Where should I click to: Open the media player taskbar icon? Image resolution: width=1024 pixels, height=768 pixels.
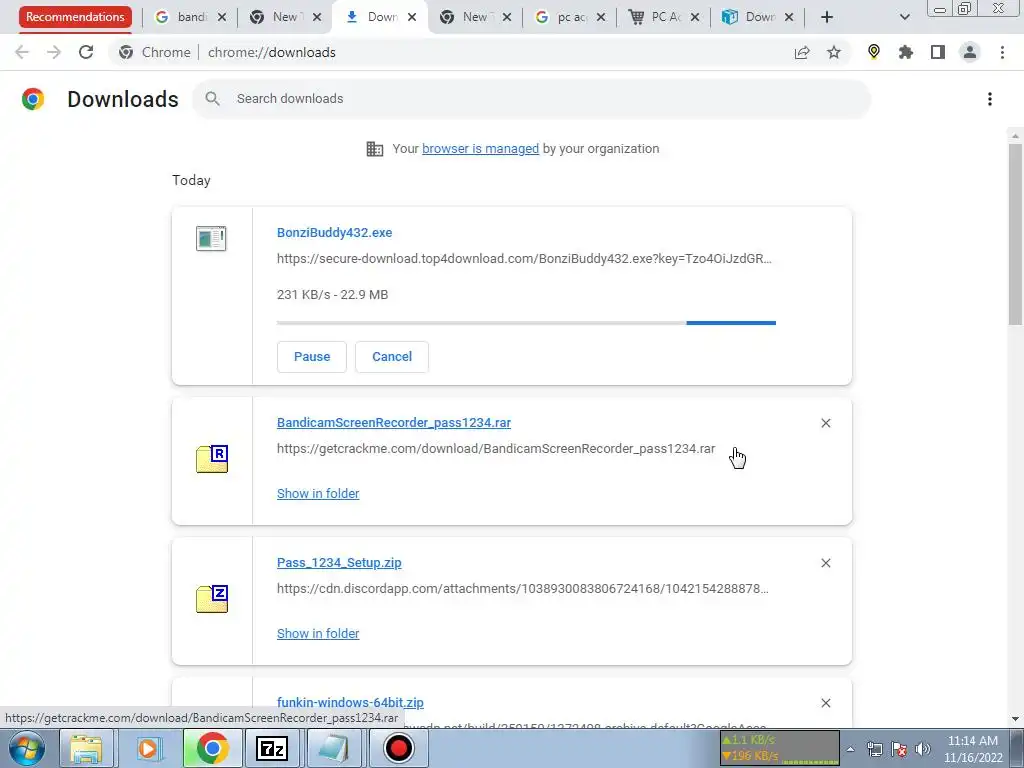[148, 748]
